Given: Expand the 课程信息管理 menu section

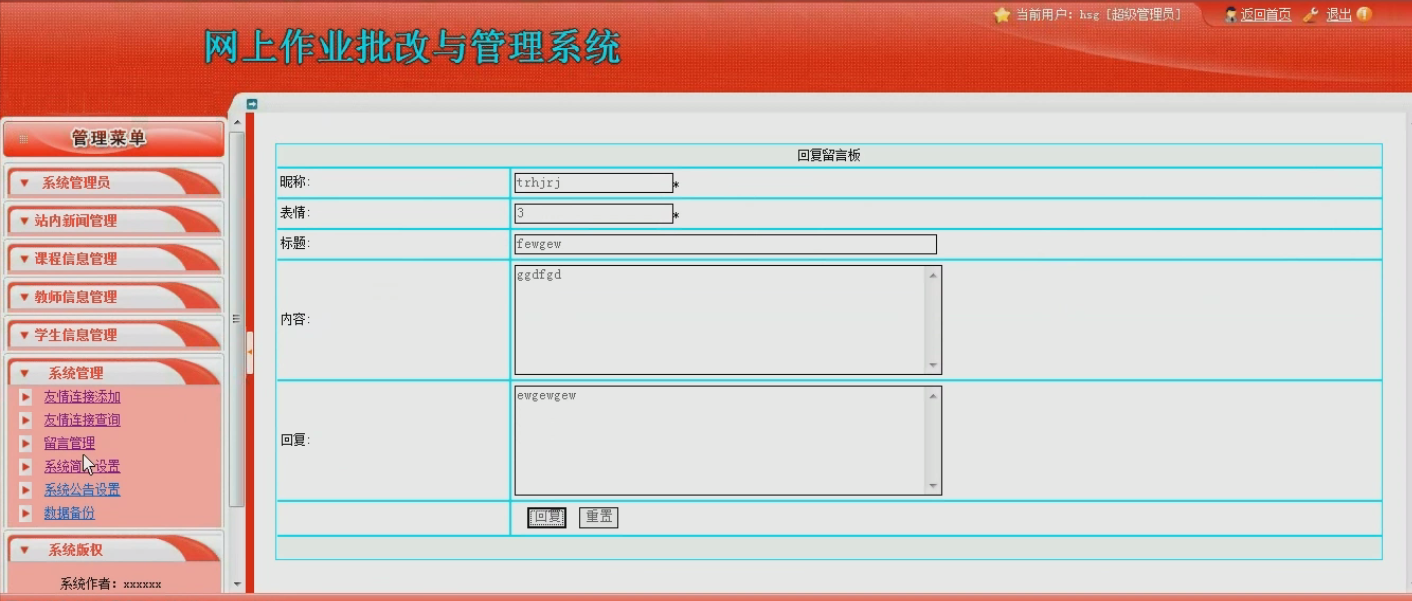Looking at the screenshot, I should pos(113,259).
